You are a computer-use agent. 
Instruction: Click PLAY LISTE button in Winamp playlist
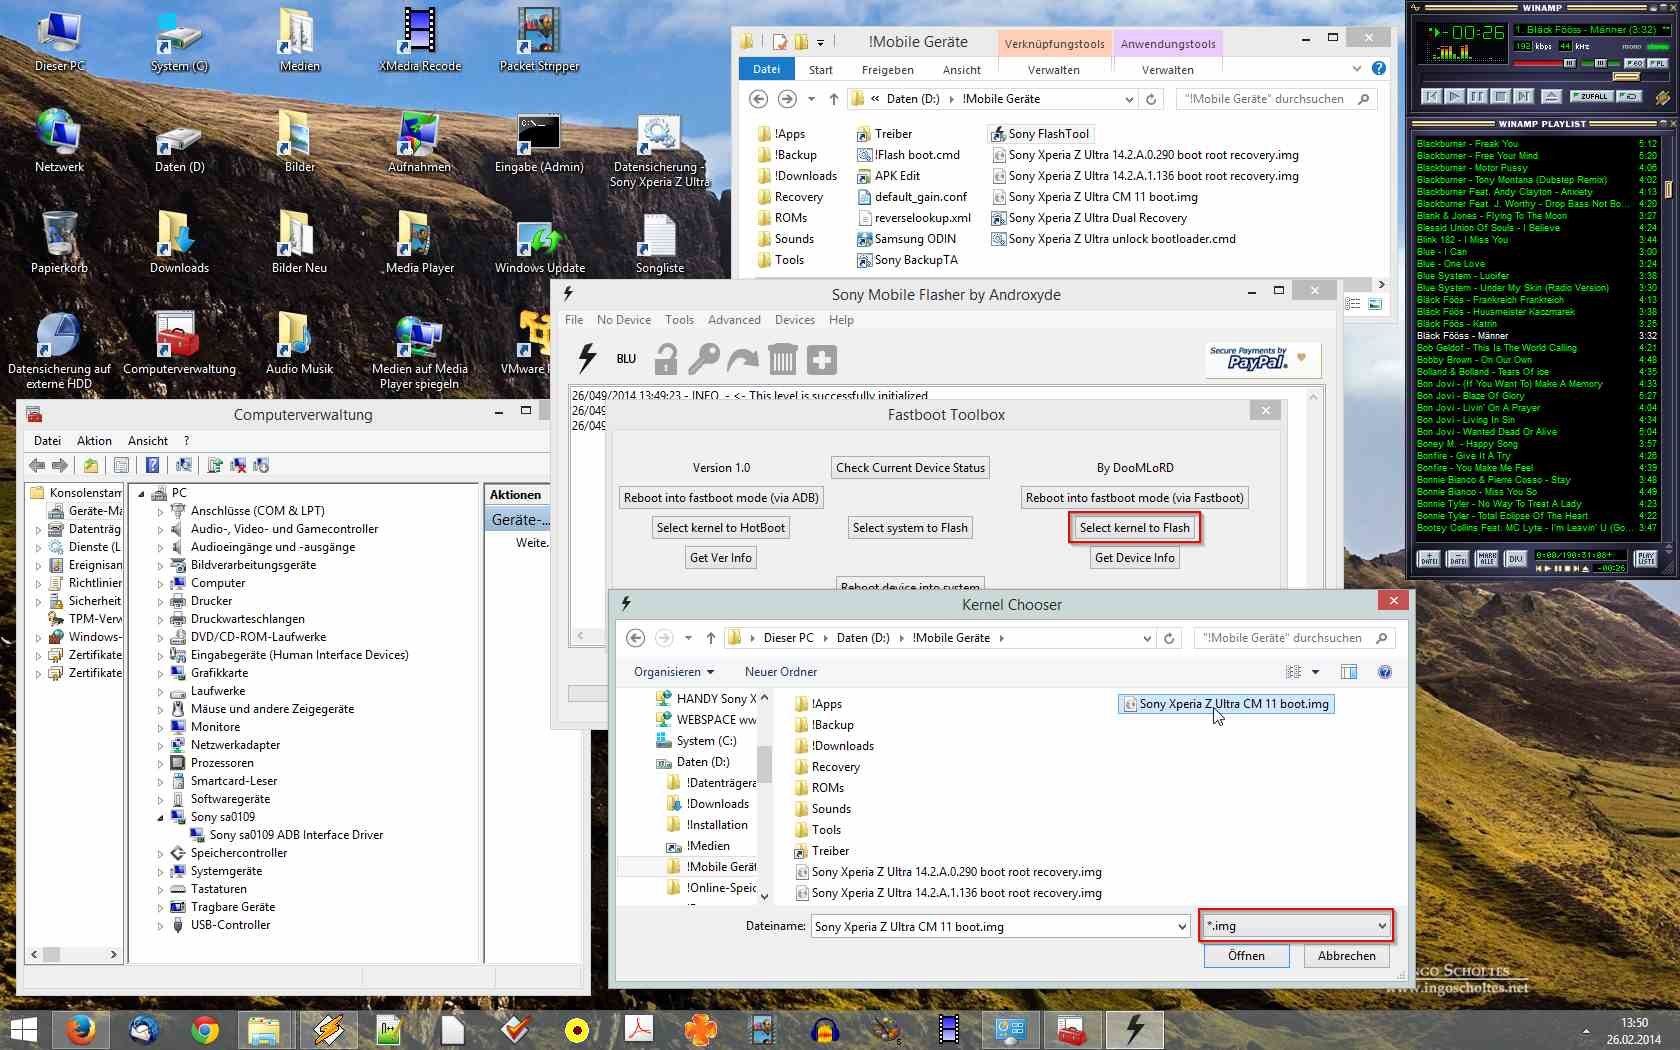click(x=1646, y=559)
